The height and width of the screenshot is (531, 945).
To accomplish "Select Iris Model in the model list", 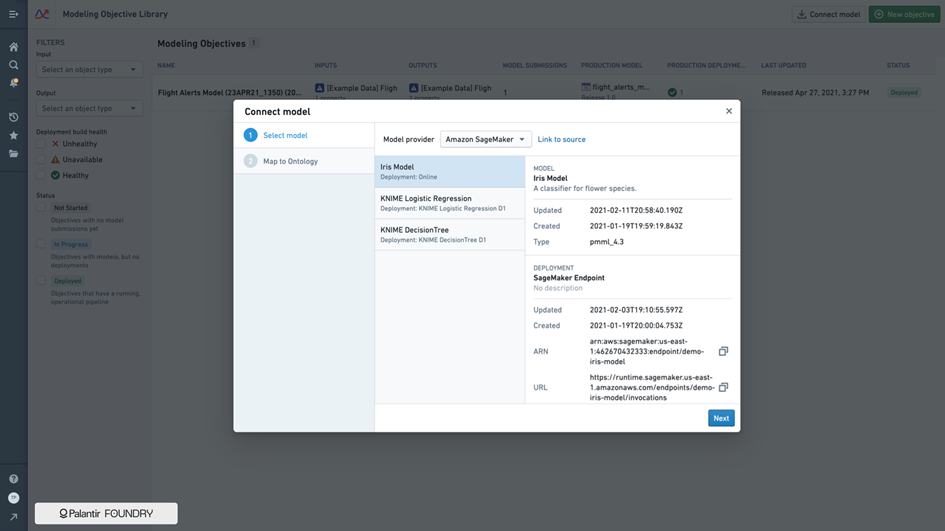I will pos(450,172).
